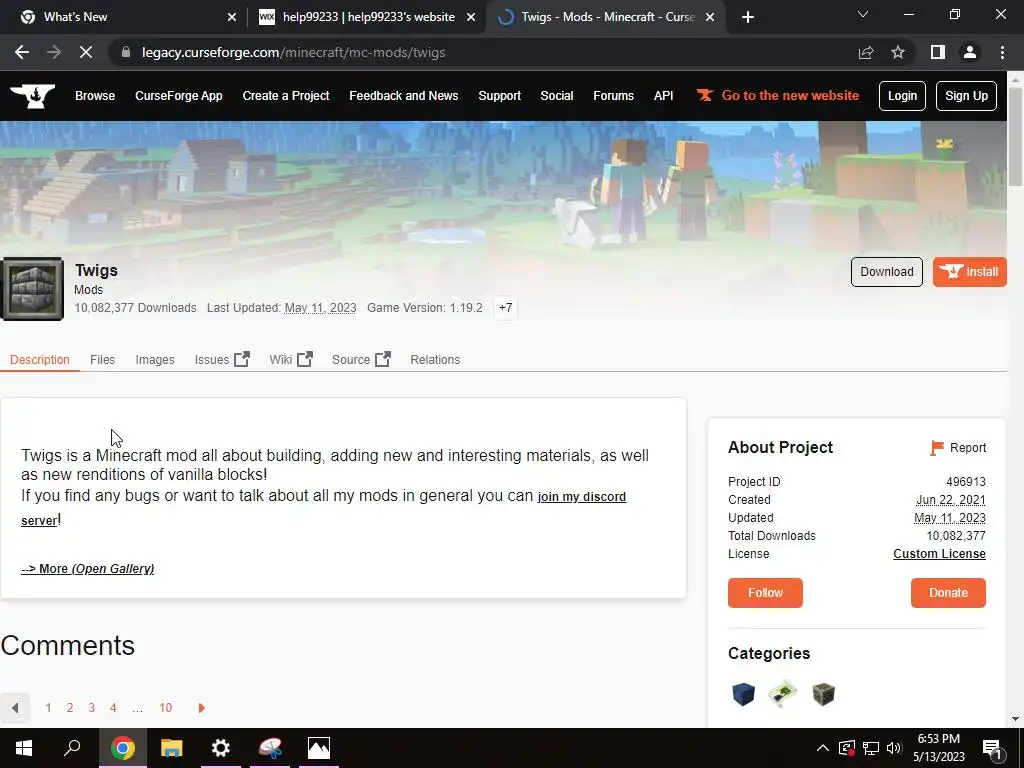The width and height of the screenshot is (1024, 768).
Task: Open Feedback and News
Action: coord(404,96)
